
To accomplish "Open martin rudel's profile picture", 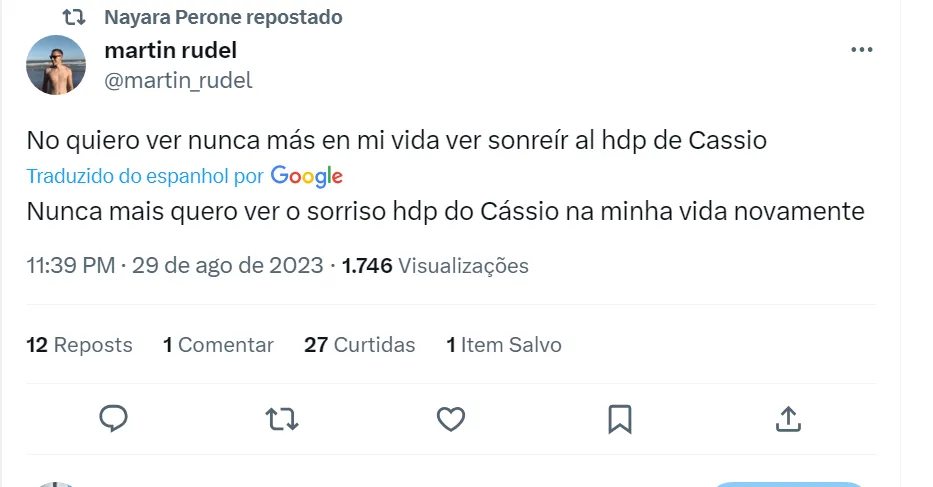I will point(56,65).
